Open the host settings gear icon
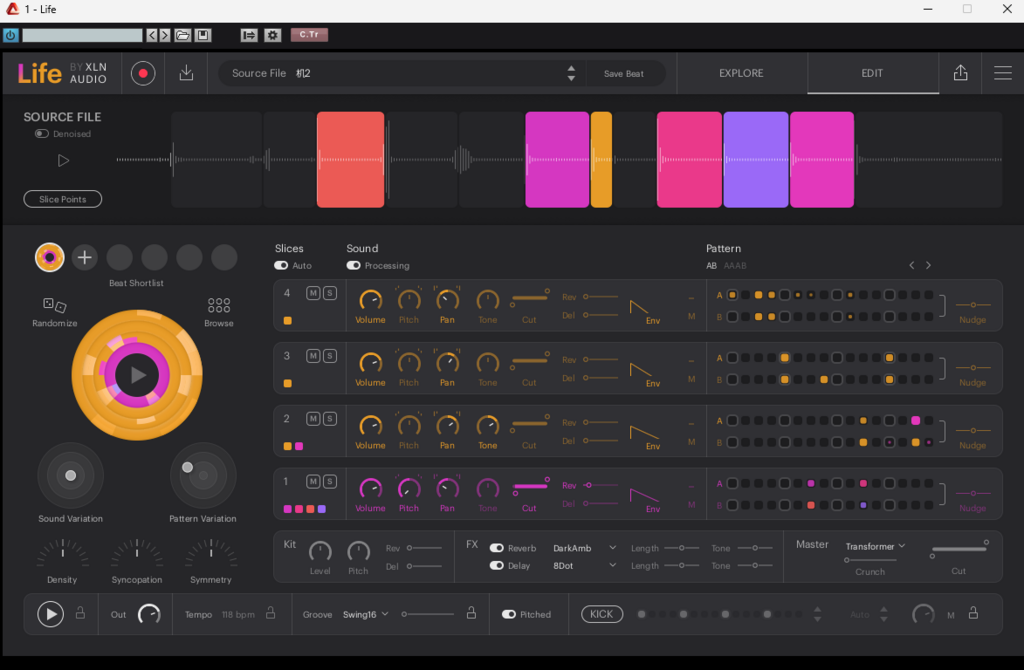 click(x=273, y=35)
